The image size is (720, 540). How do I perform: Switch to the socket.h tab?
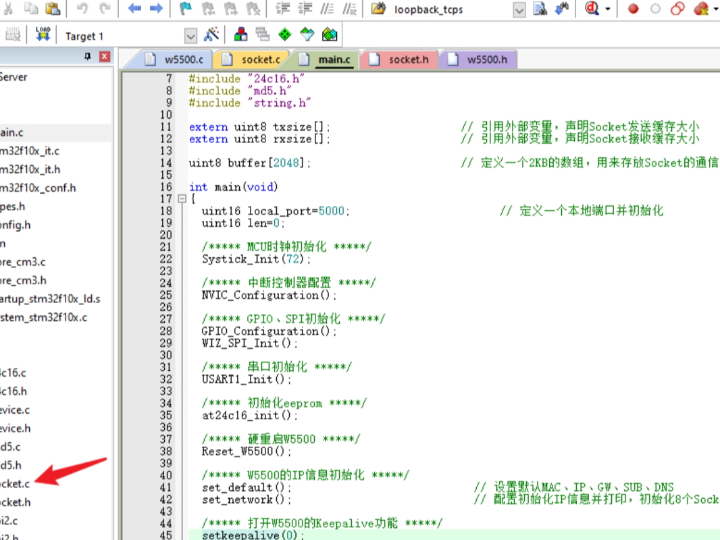(x=407, y=60)
